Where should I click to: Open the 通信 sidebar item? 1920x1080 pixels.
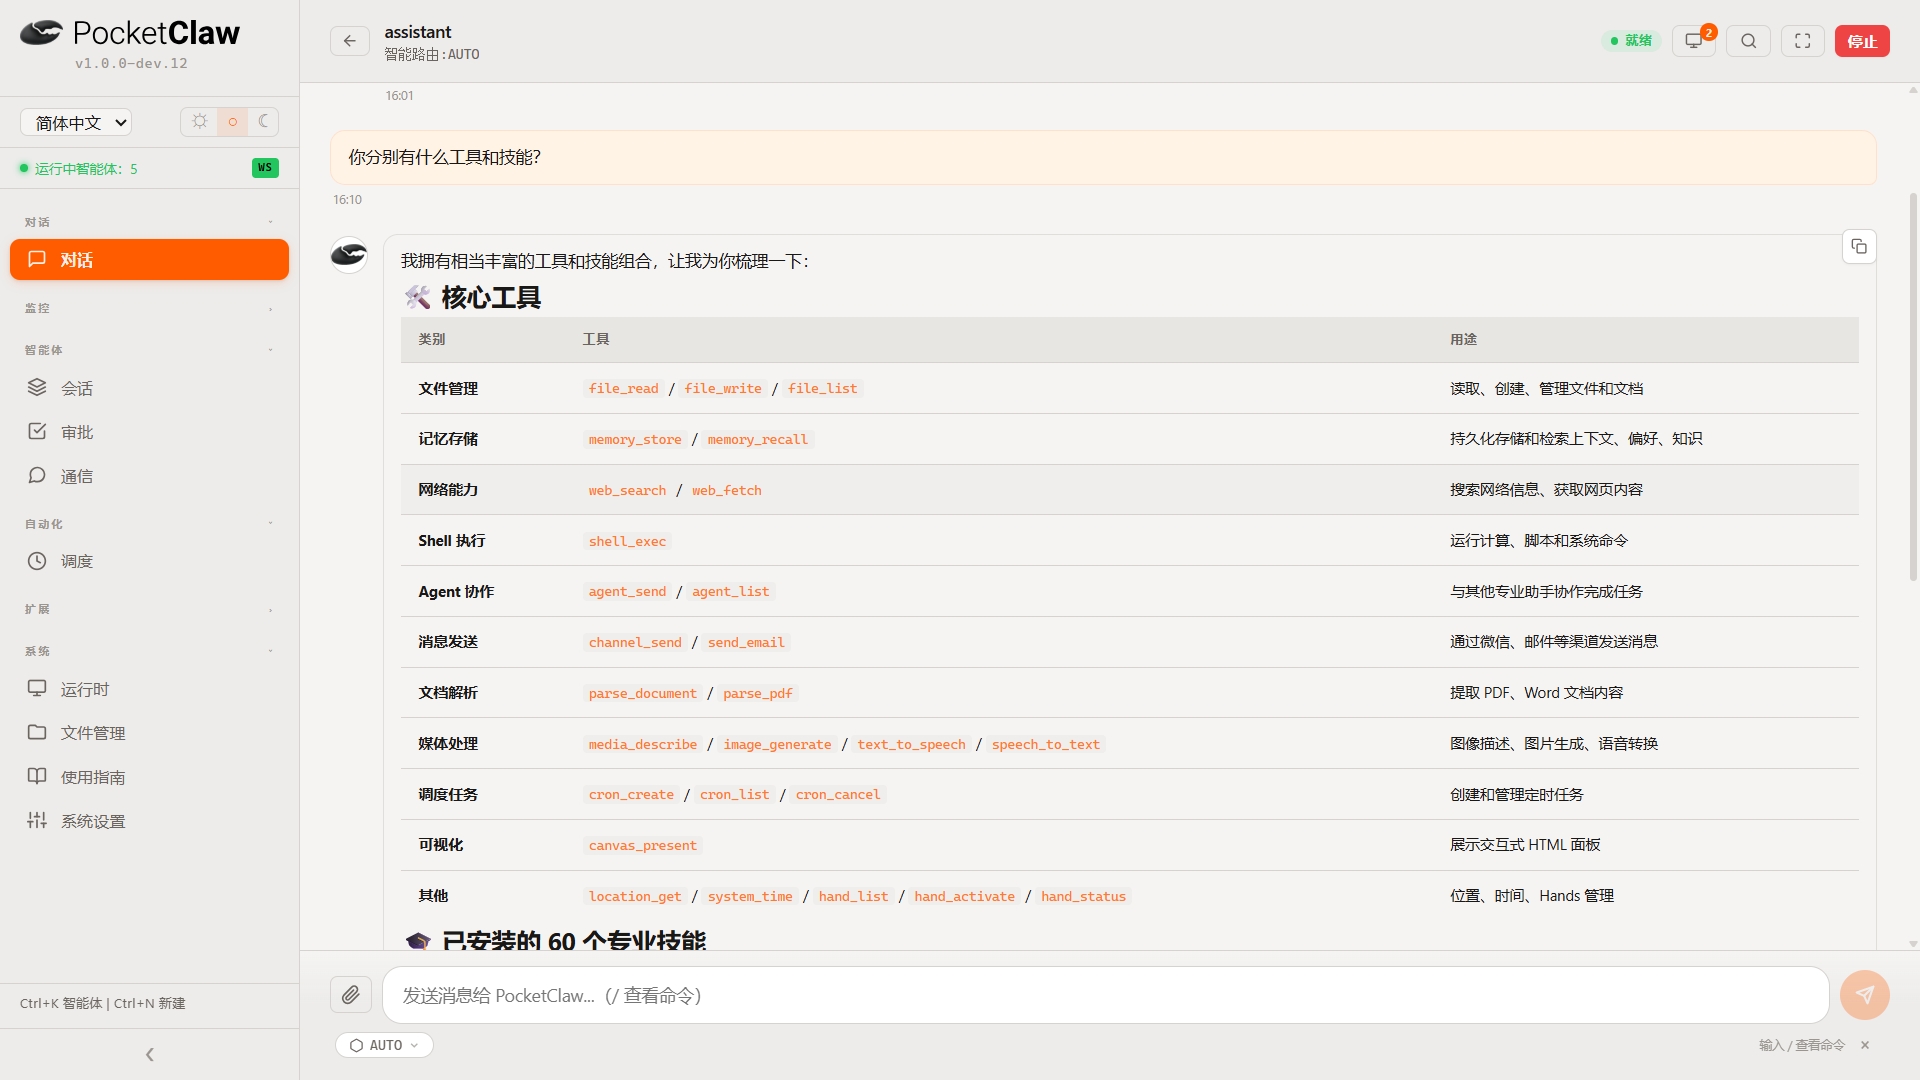[150, 476]
